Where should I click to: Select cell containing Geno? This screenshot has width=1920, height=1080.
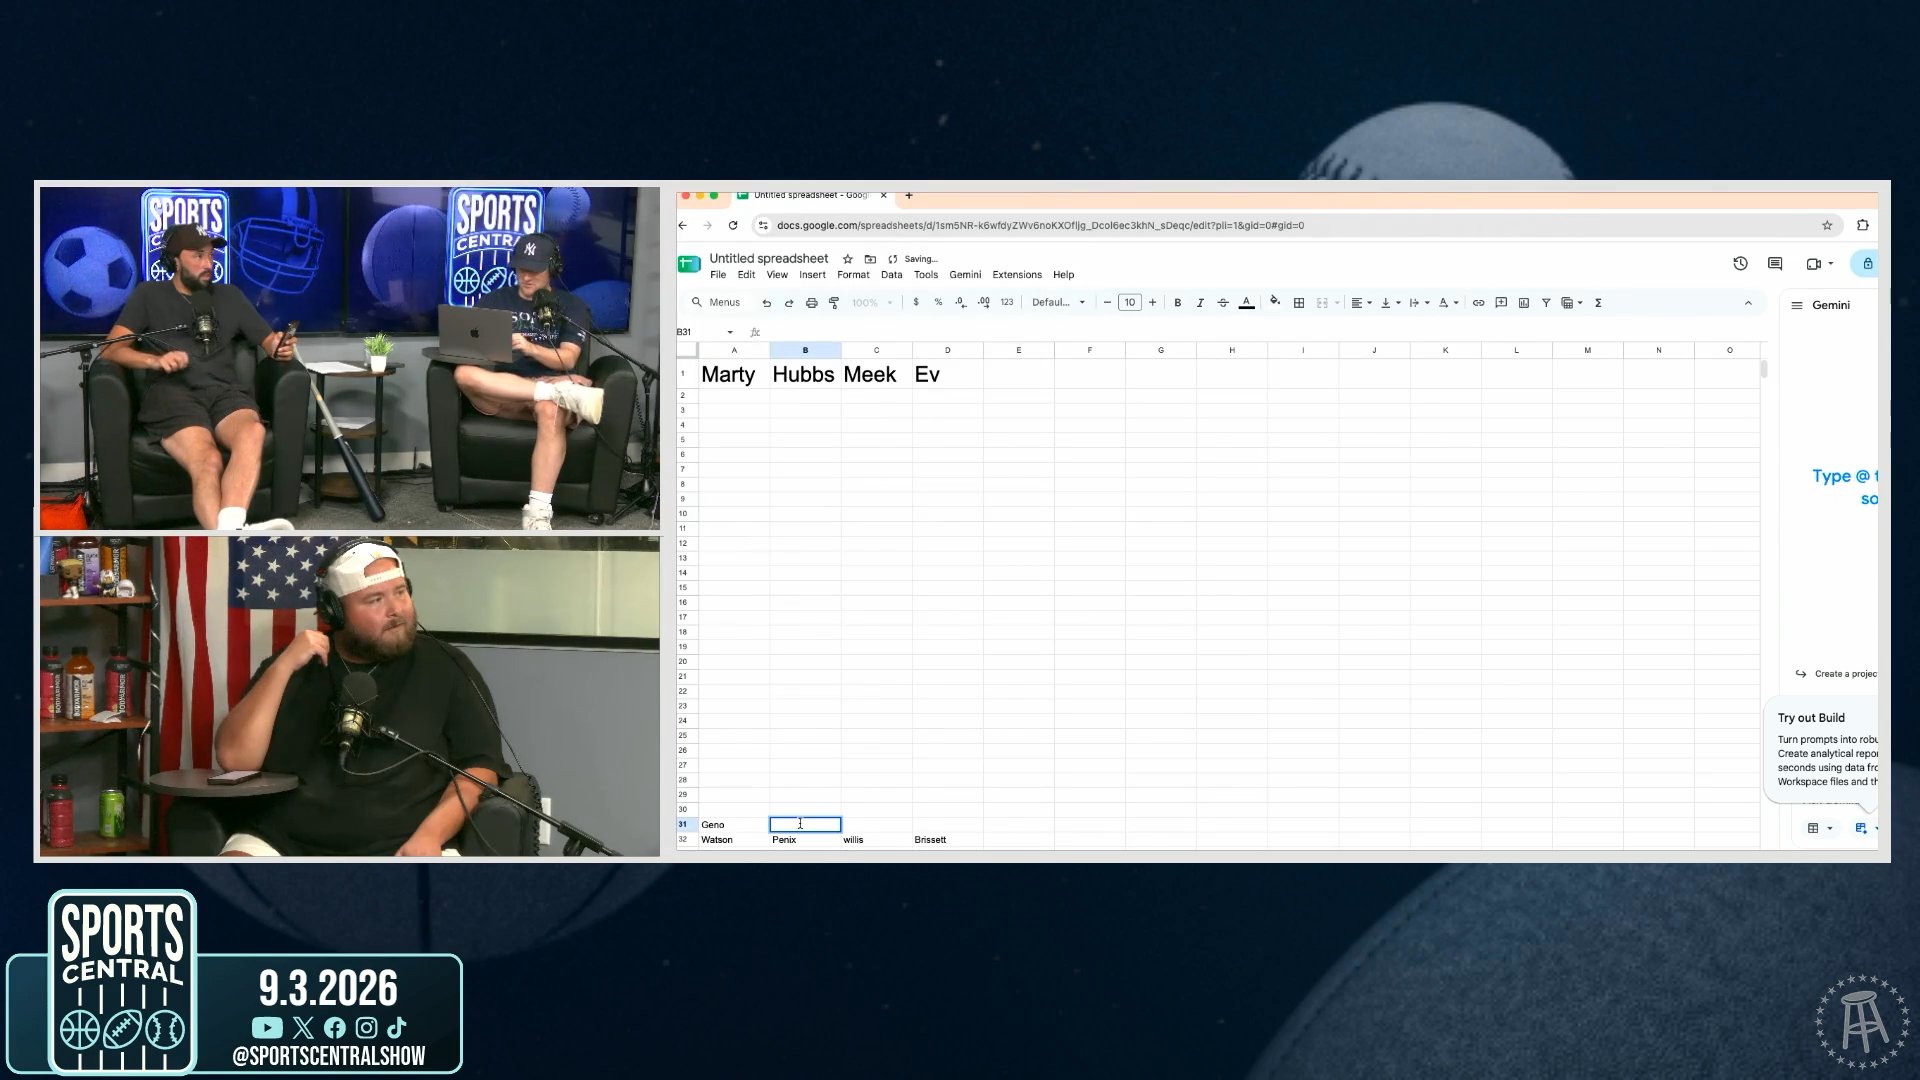coord(734,825)
